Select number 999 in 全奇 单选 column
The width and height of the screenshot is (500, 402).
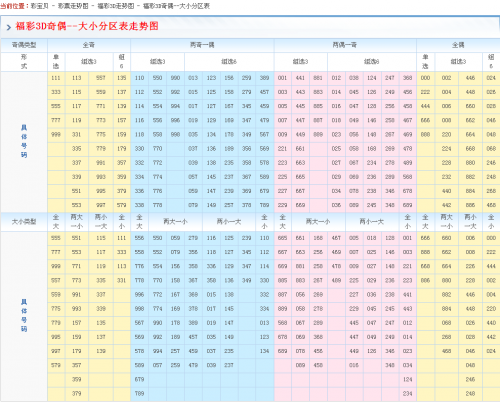pos(56,134)
